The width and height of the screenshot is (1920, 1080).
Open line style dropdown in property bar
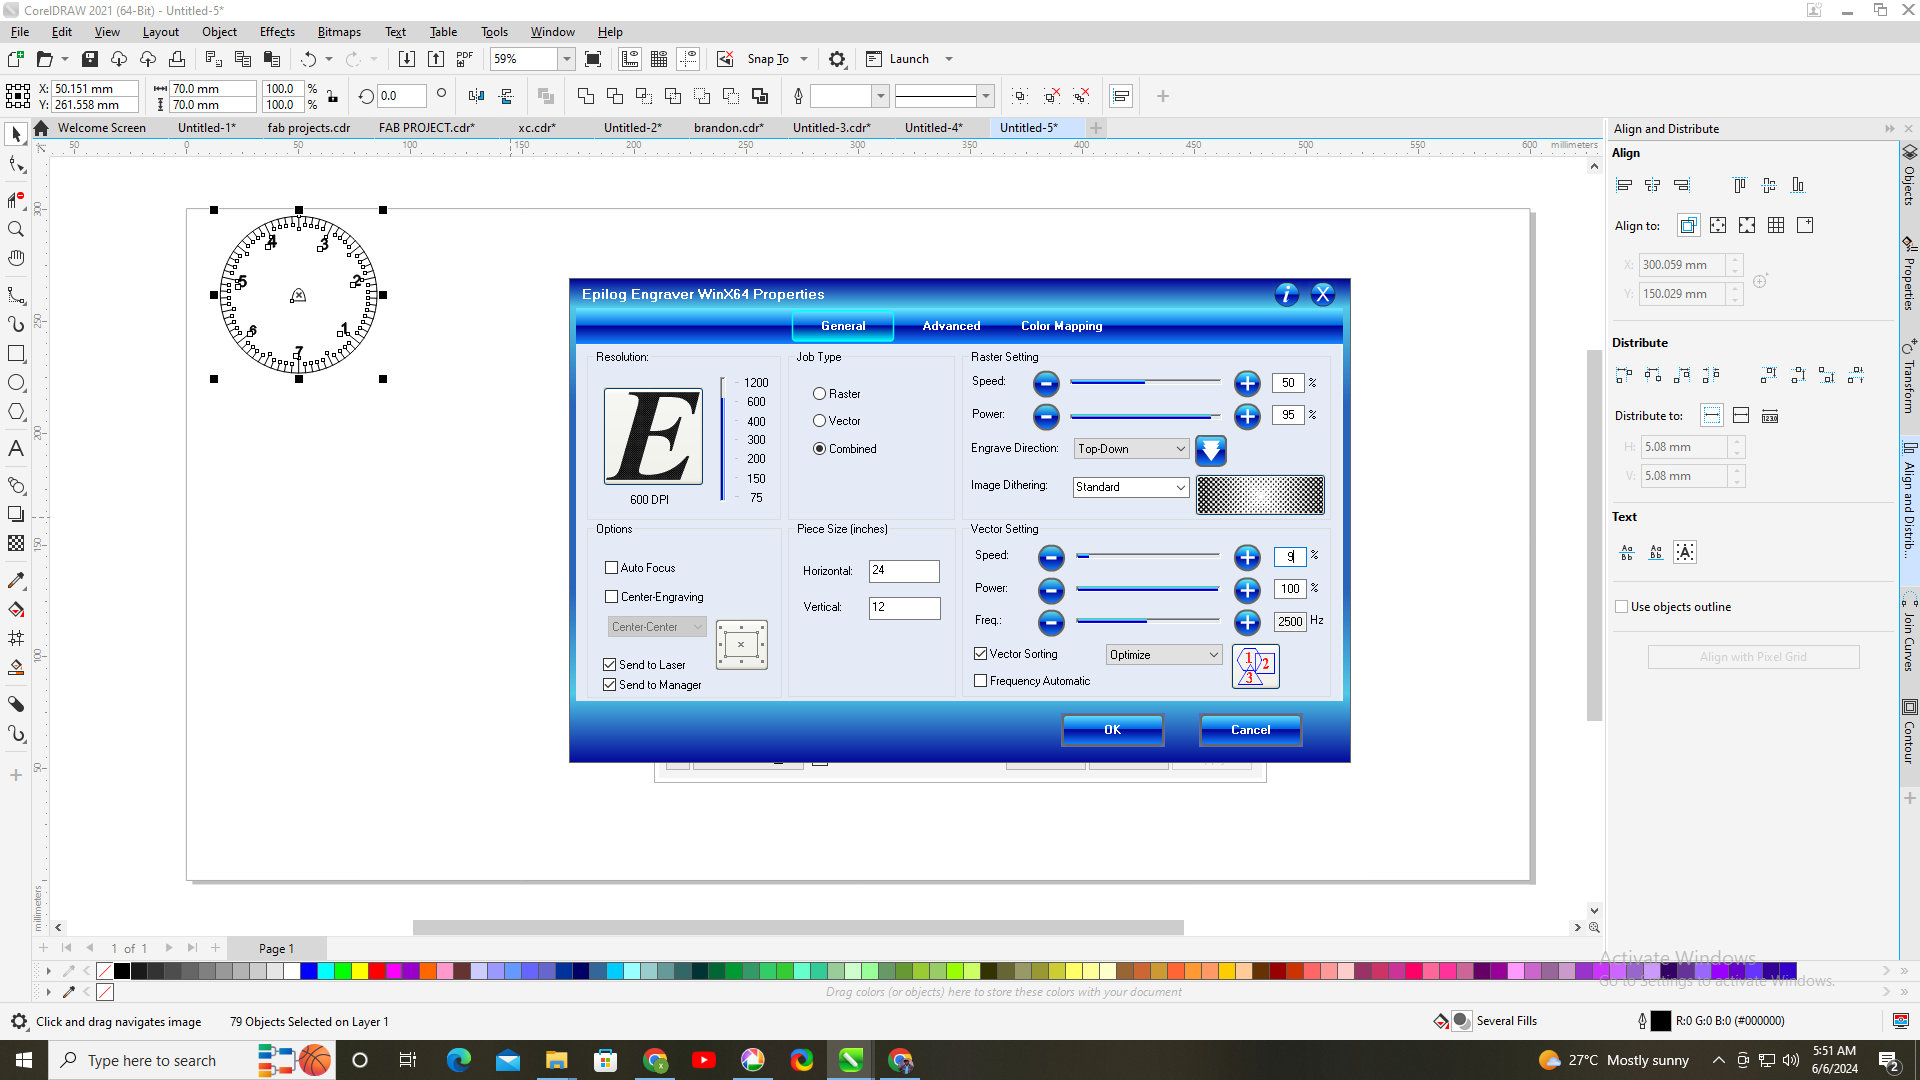click(986, 96)
